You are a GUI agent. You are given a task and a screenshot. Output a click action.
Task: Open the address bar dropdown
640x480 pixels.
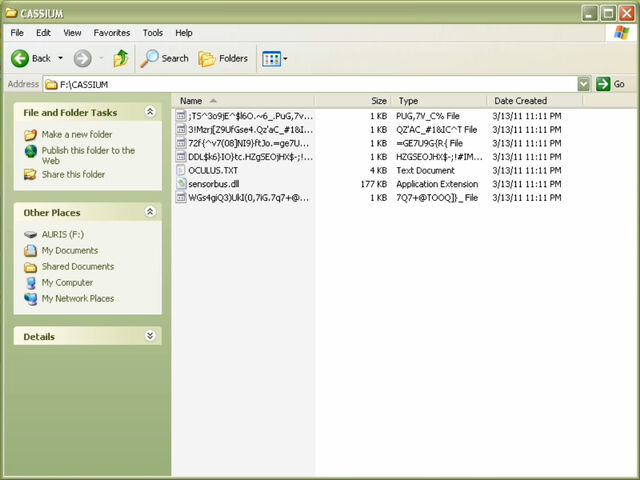pyautogui.click(x=584, y=84)
